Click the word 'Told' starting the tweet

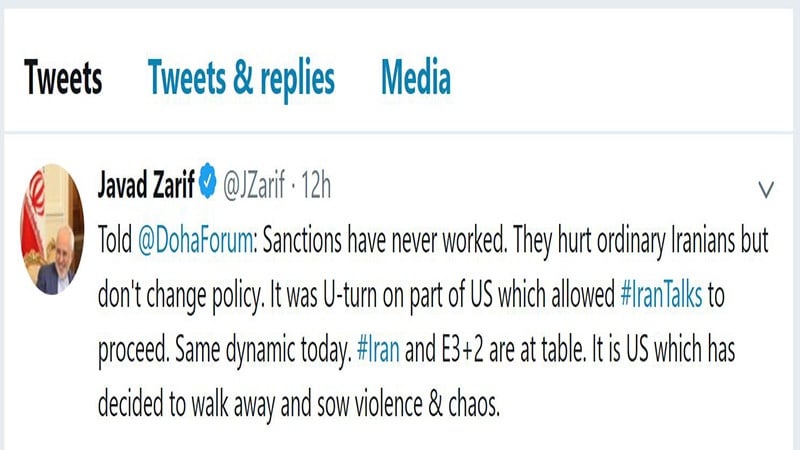(117, 244)
